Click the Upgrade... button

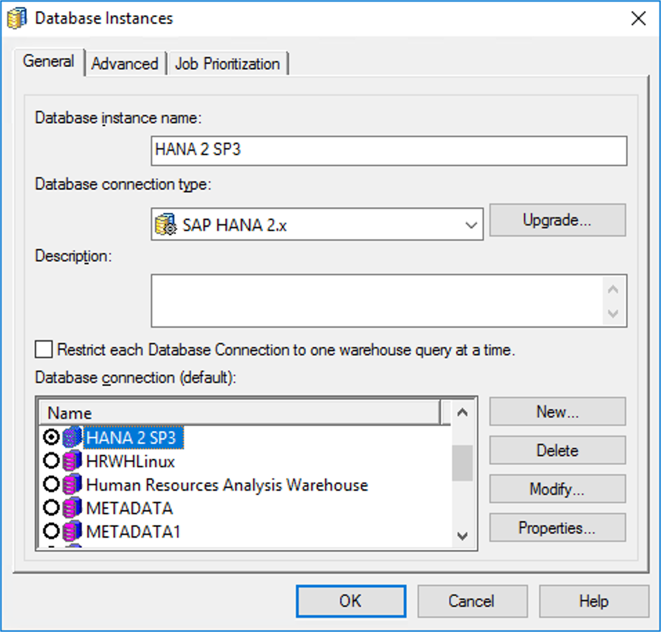point(557,220)
